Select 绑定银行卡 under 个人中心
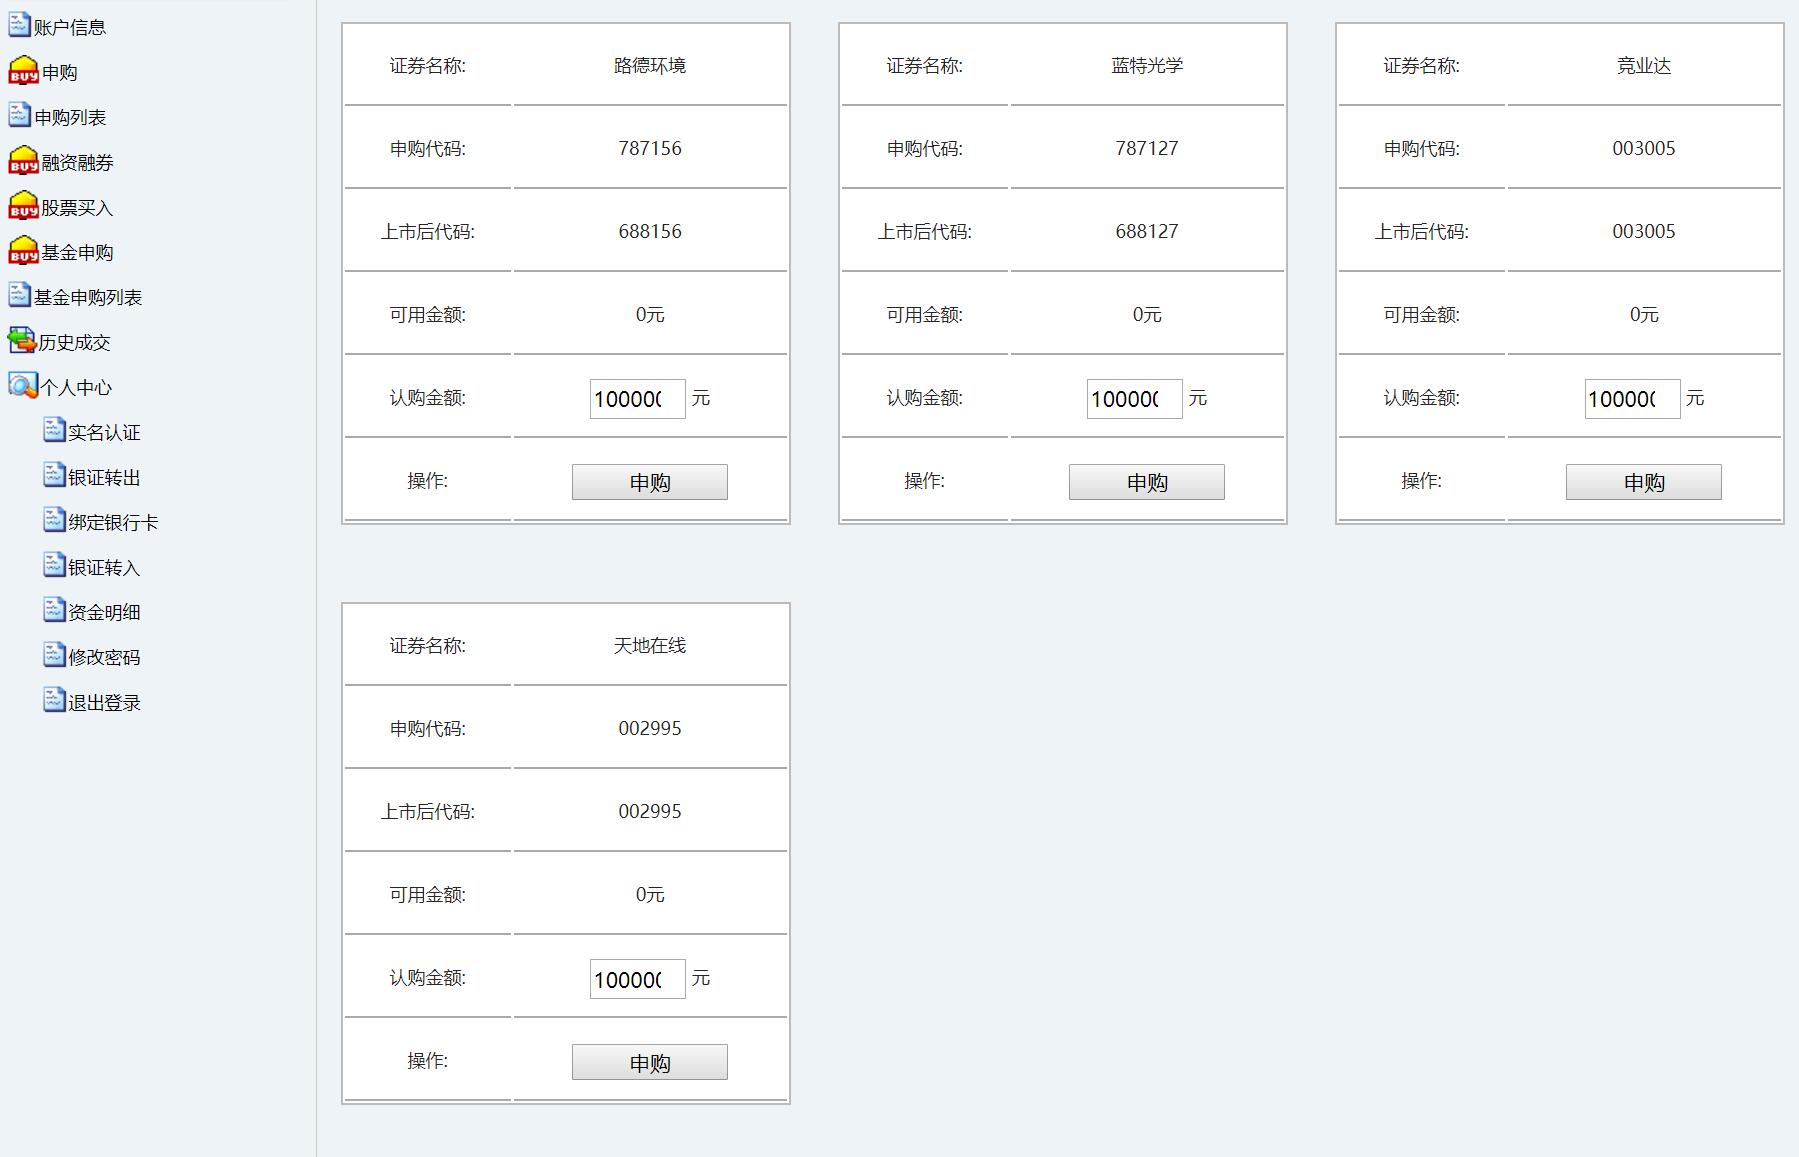This screenshot has height=1157, width=1799. click(113, 523)
